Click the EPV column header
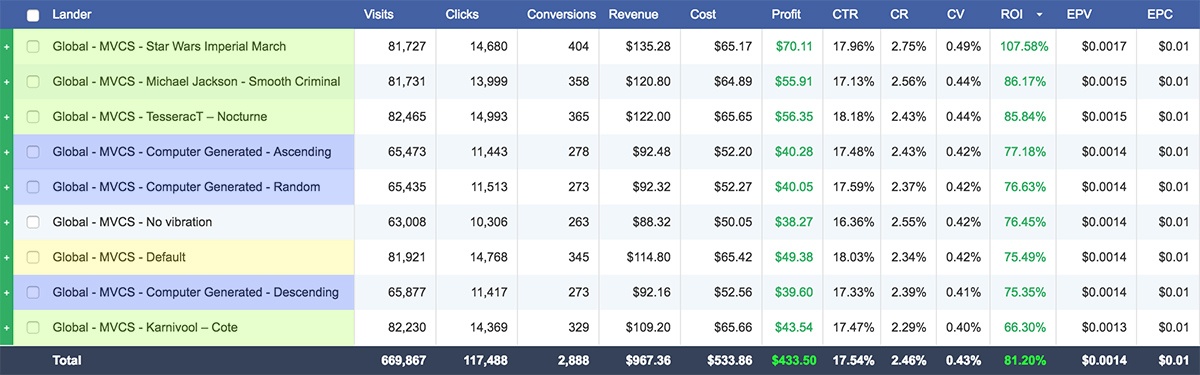Screen dimensions: 1200x375 point(1081,14)
